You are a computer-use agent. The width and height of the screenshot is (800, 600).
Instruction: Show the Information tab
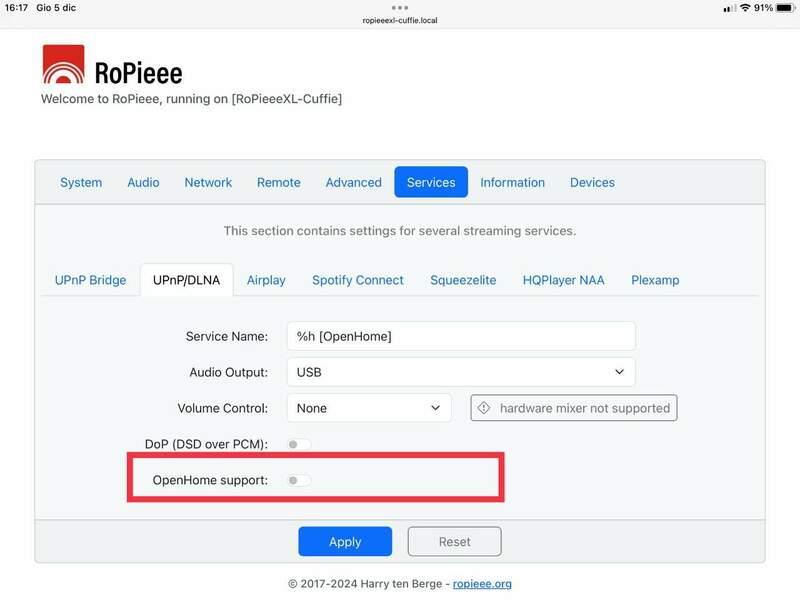point(512,182)
